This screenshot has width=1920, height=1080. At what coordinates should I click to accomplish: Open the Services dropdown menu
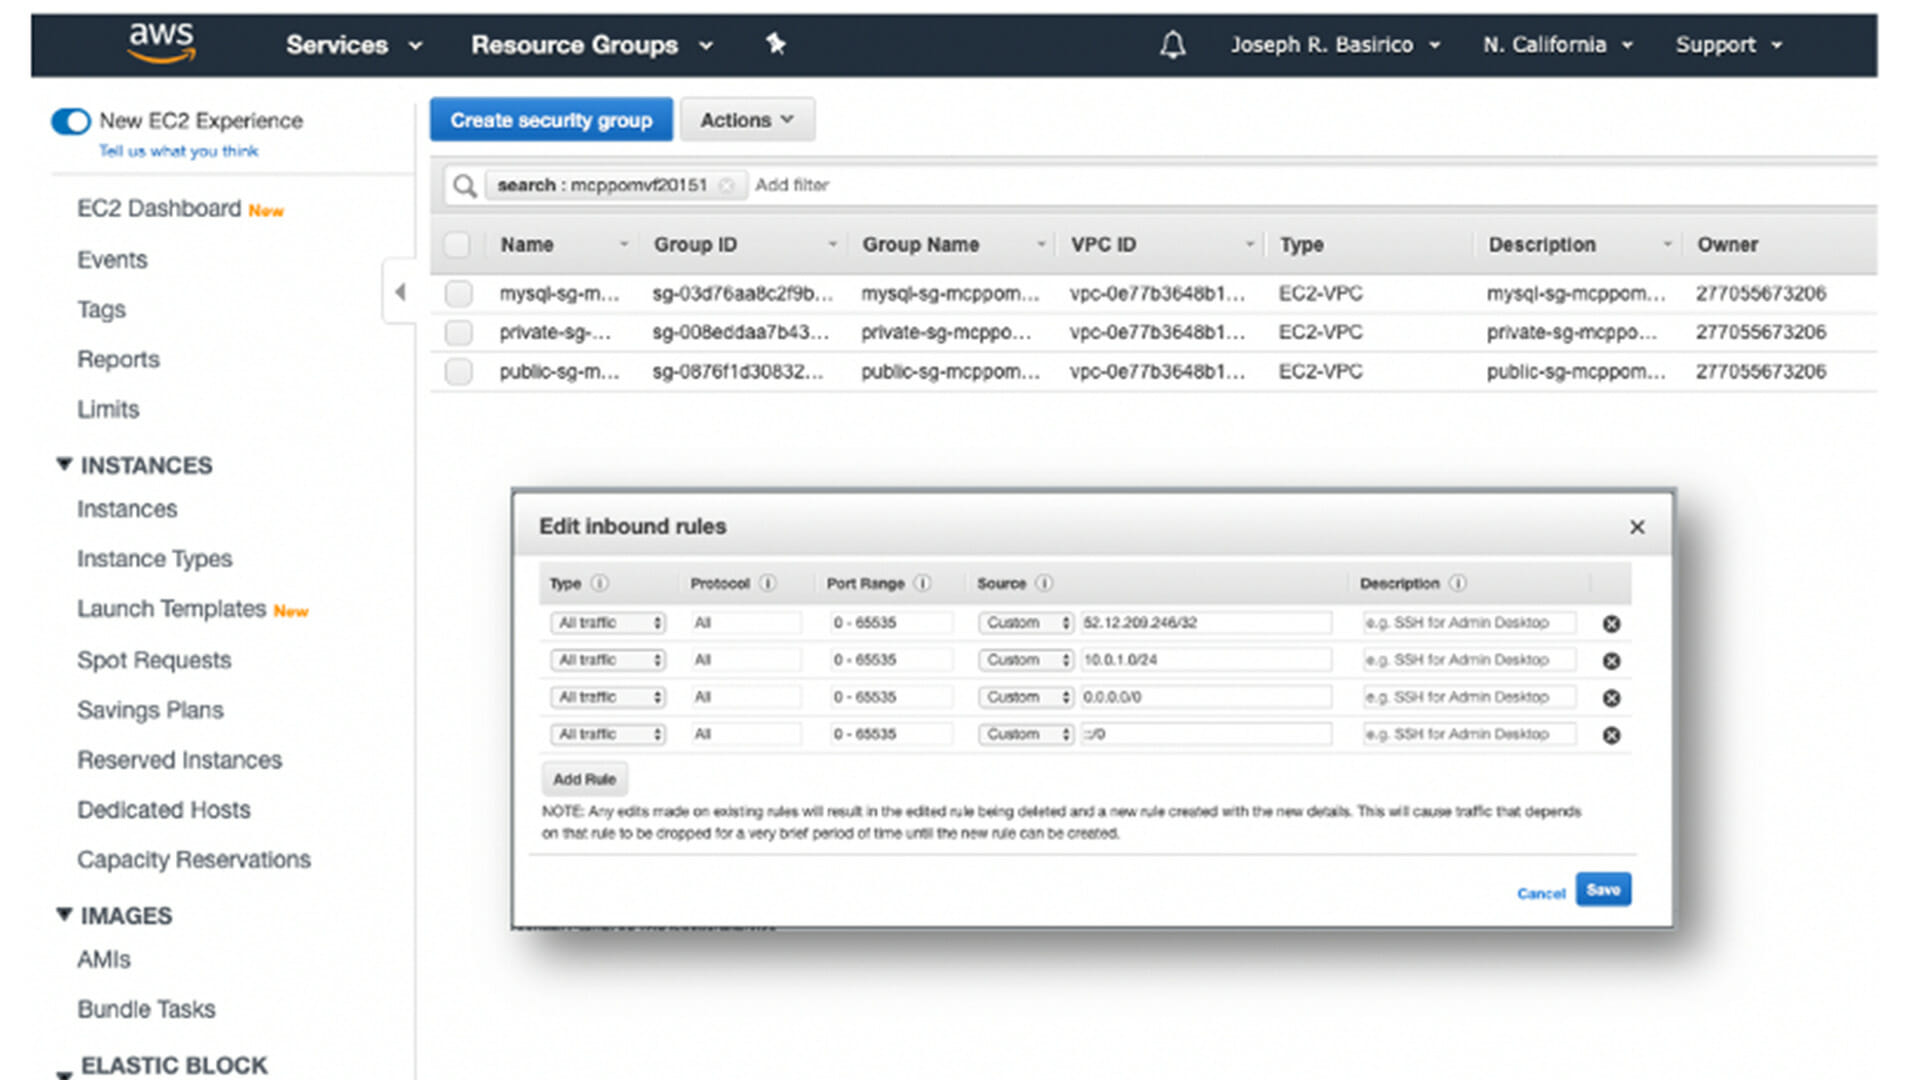tap(354, 45)
